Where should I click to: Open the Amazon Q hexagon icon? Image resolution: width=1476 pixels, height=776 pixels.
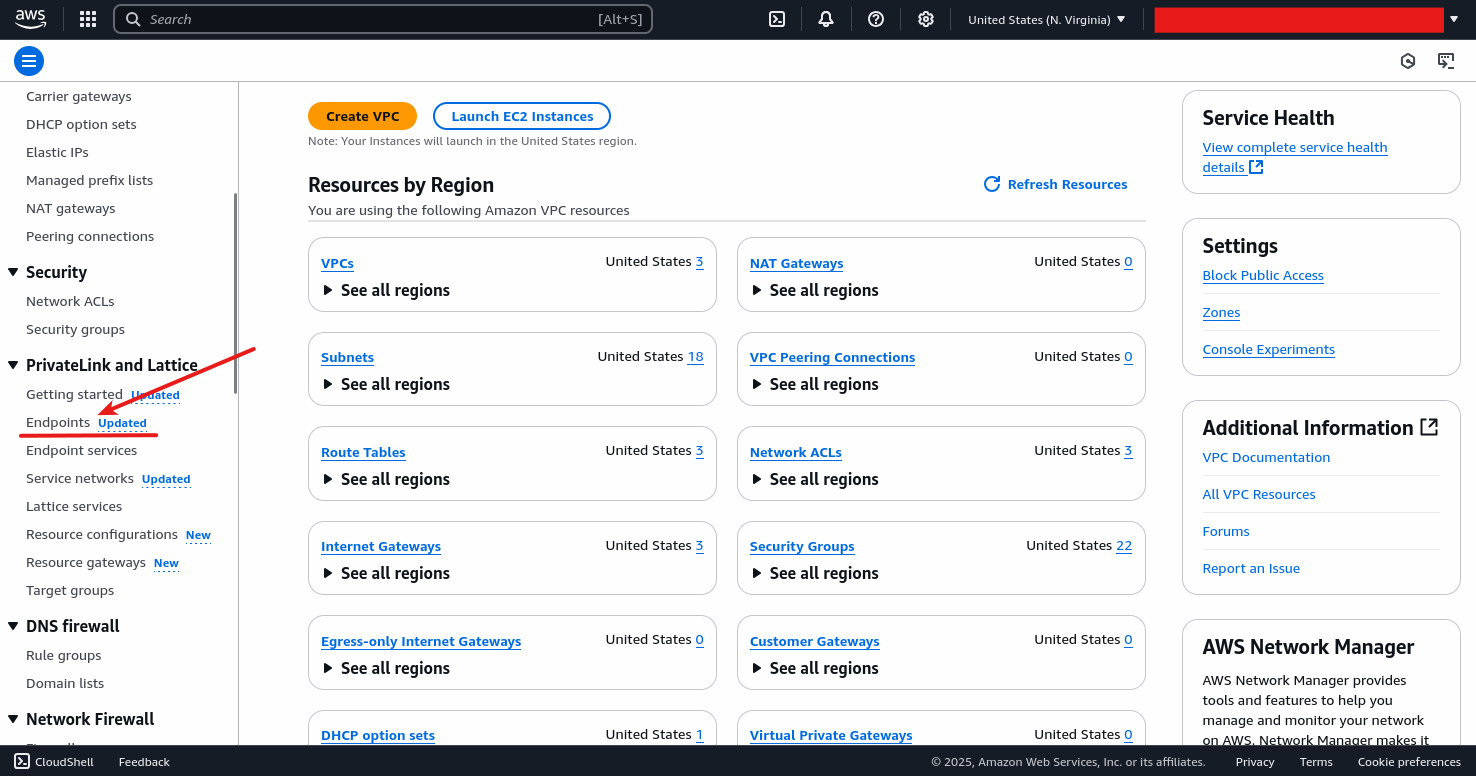click(1408, 61)
